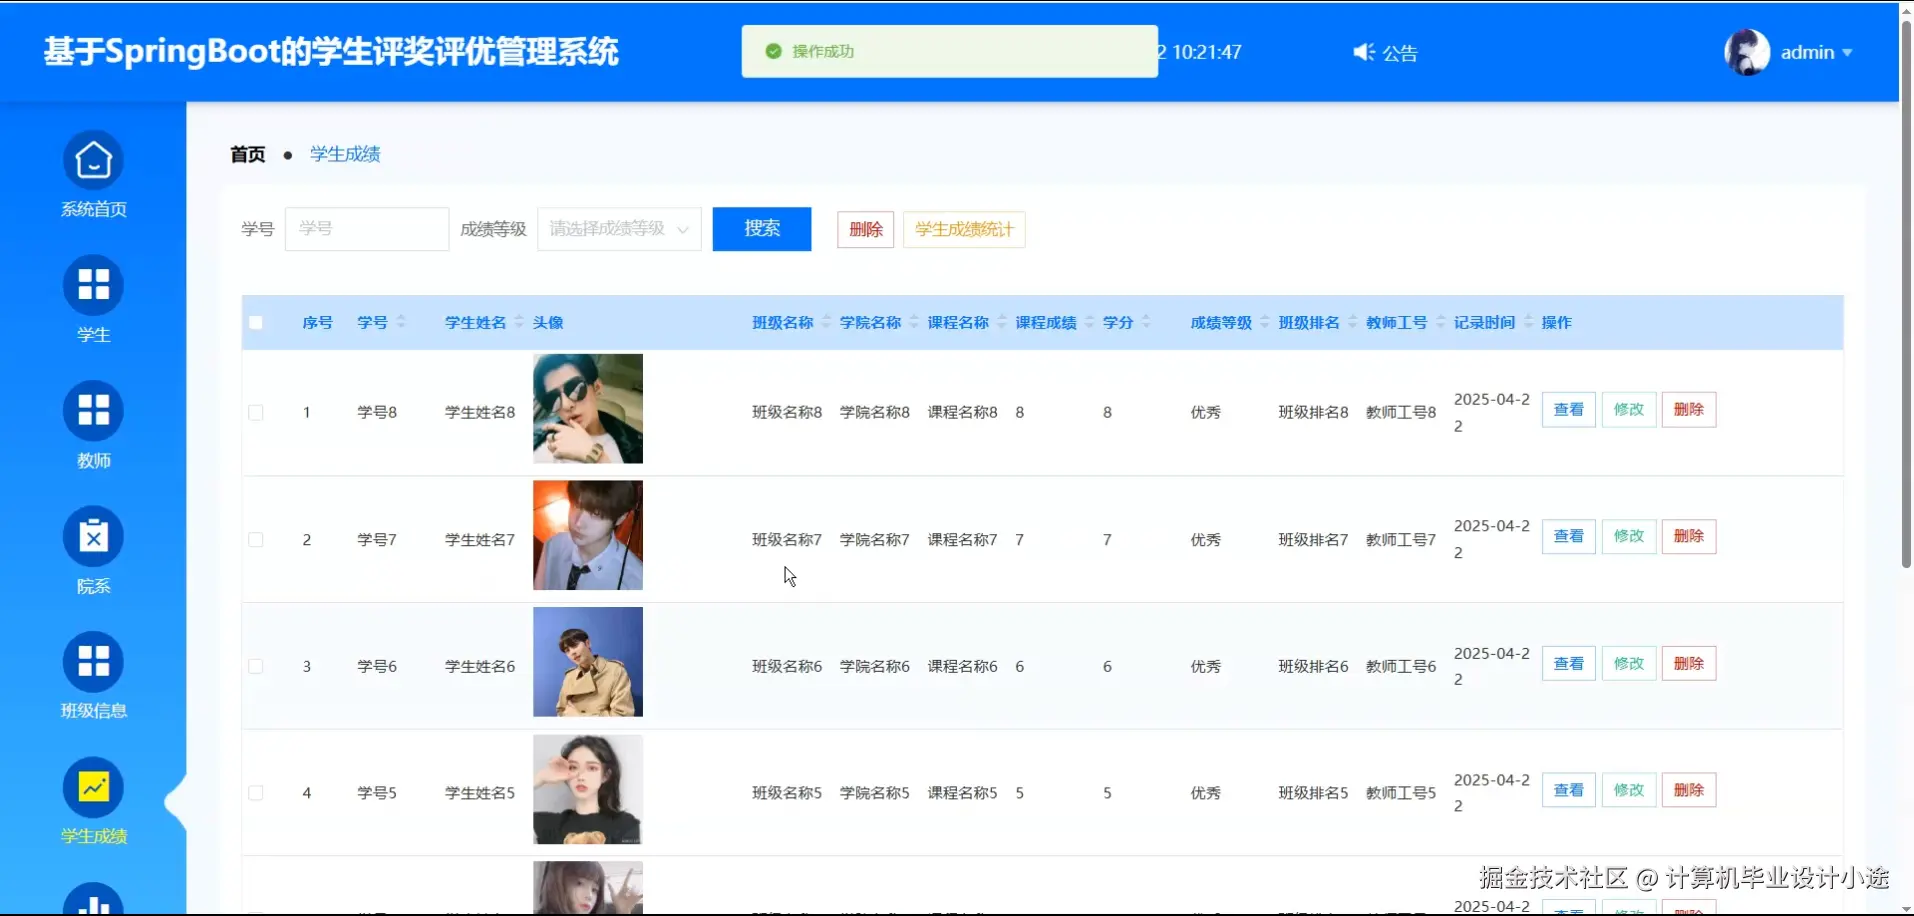Image resolution: width=1914 pixels, height=916 pixels.
Task: Click 删除 for 学号7 row
Action: pyautogui.click(x=1689, y=537)
